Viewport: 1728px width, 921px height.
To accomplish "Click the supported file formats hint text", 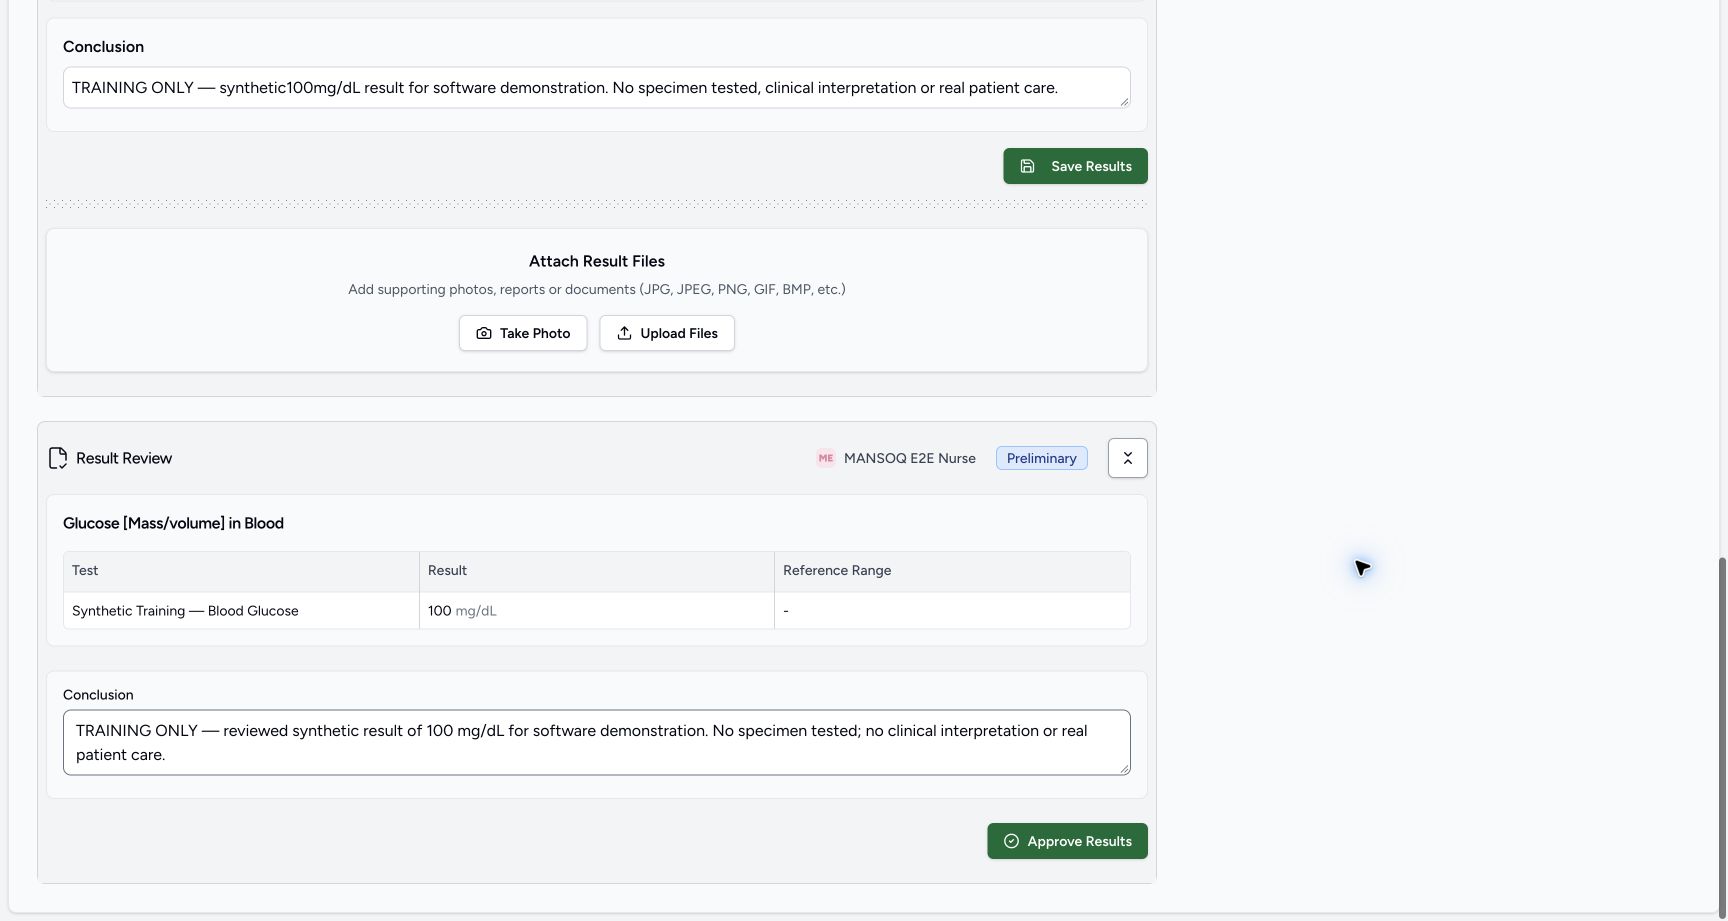I will coord(597,289).
